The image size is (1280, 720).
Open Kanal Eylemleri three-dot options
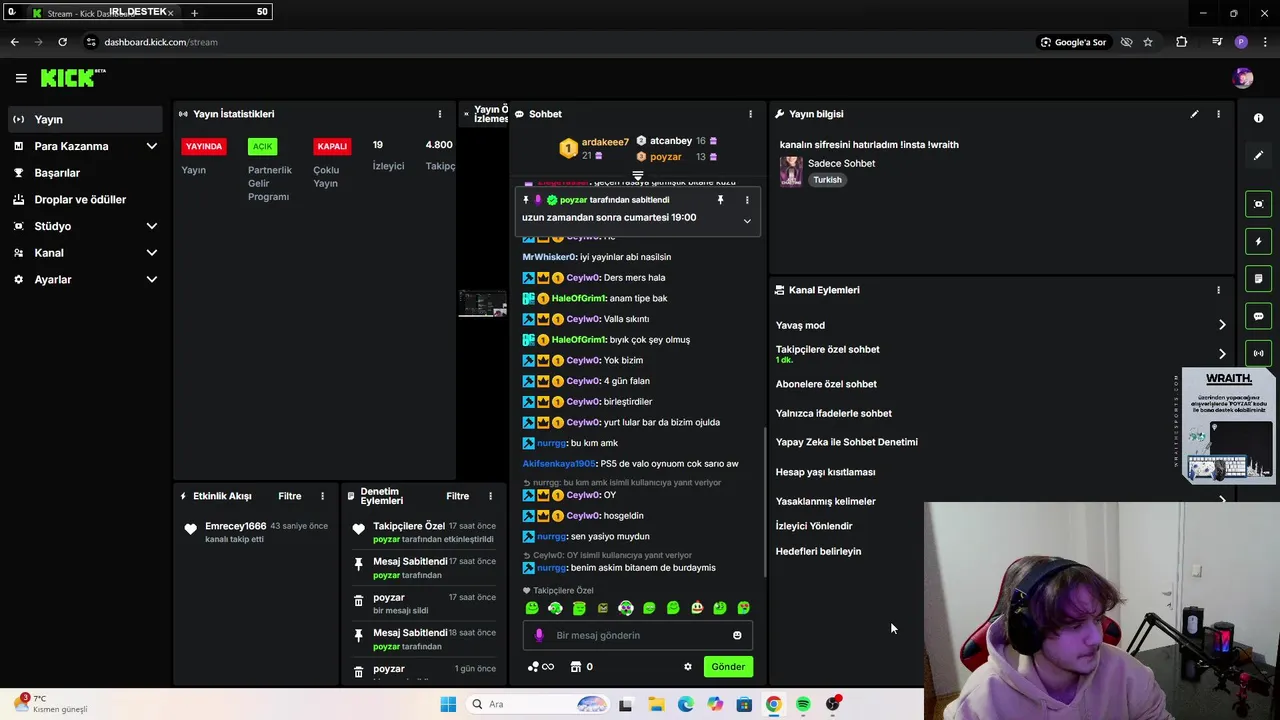coord(1218,290)
